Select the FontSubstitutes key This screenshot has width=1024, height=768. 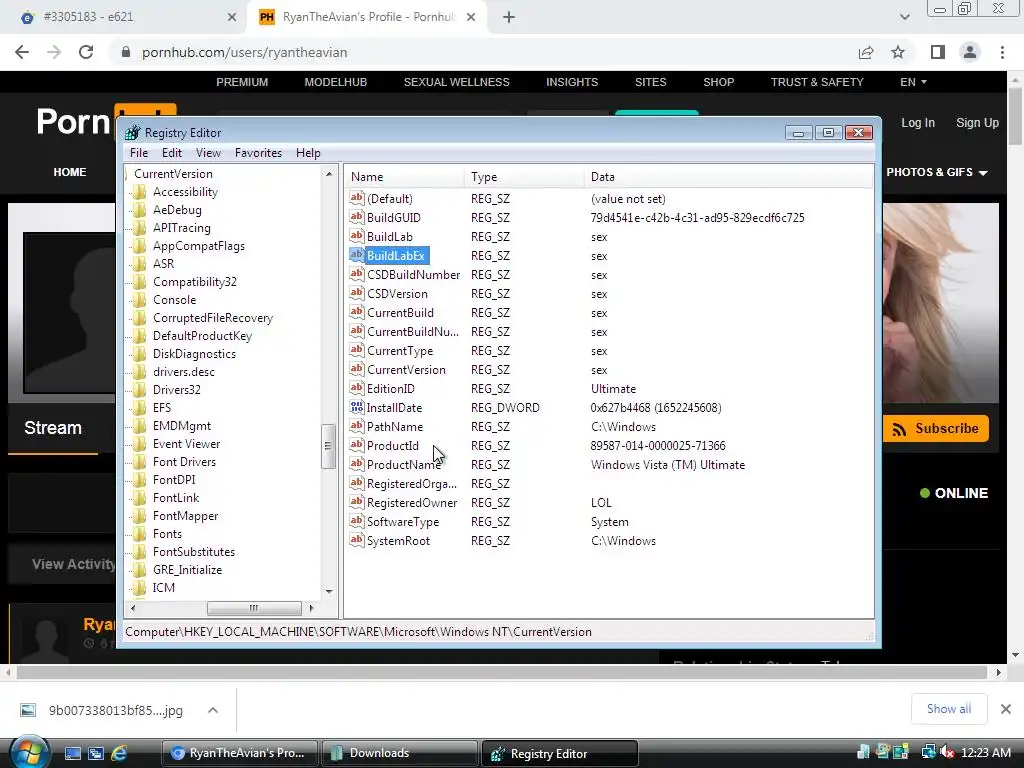193,552
